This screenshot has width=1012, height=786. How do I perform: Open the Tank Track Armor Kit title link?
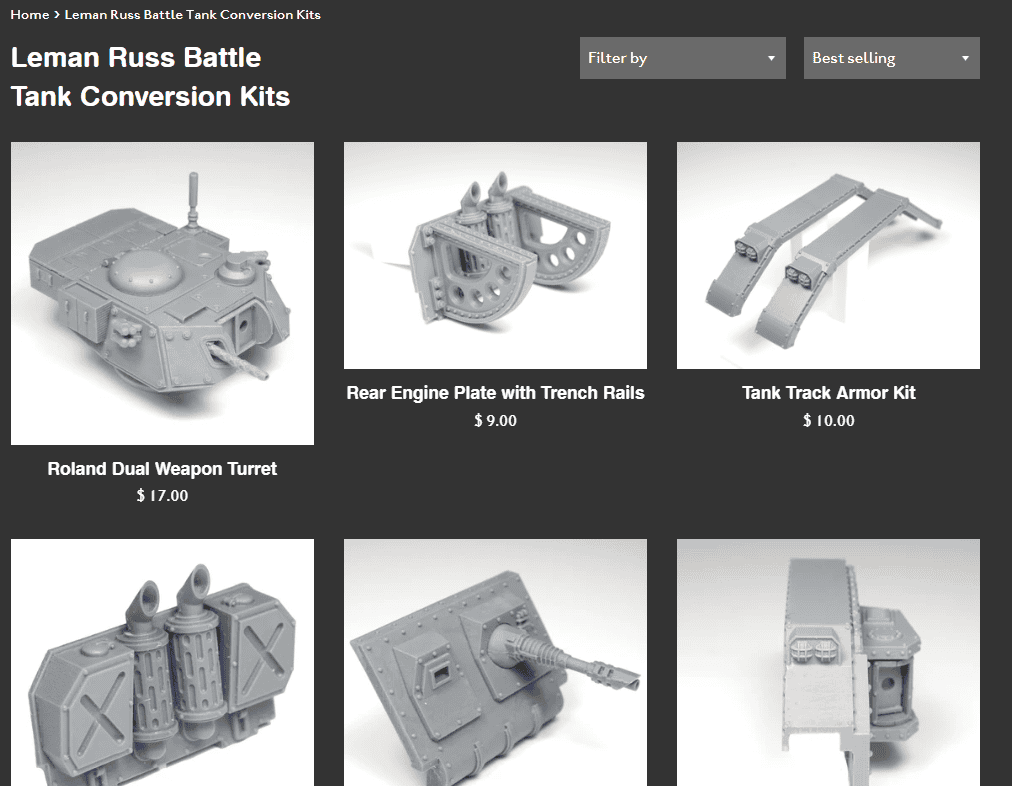tap(828, 392)
